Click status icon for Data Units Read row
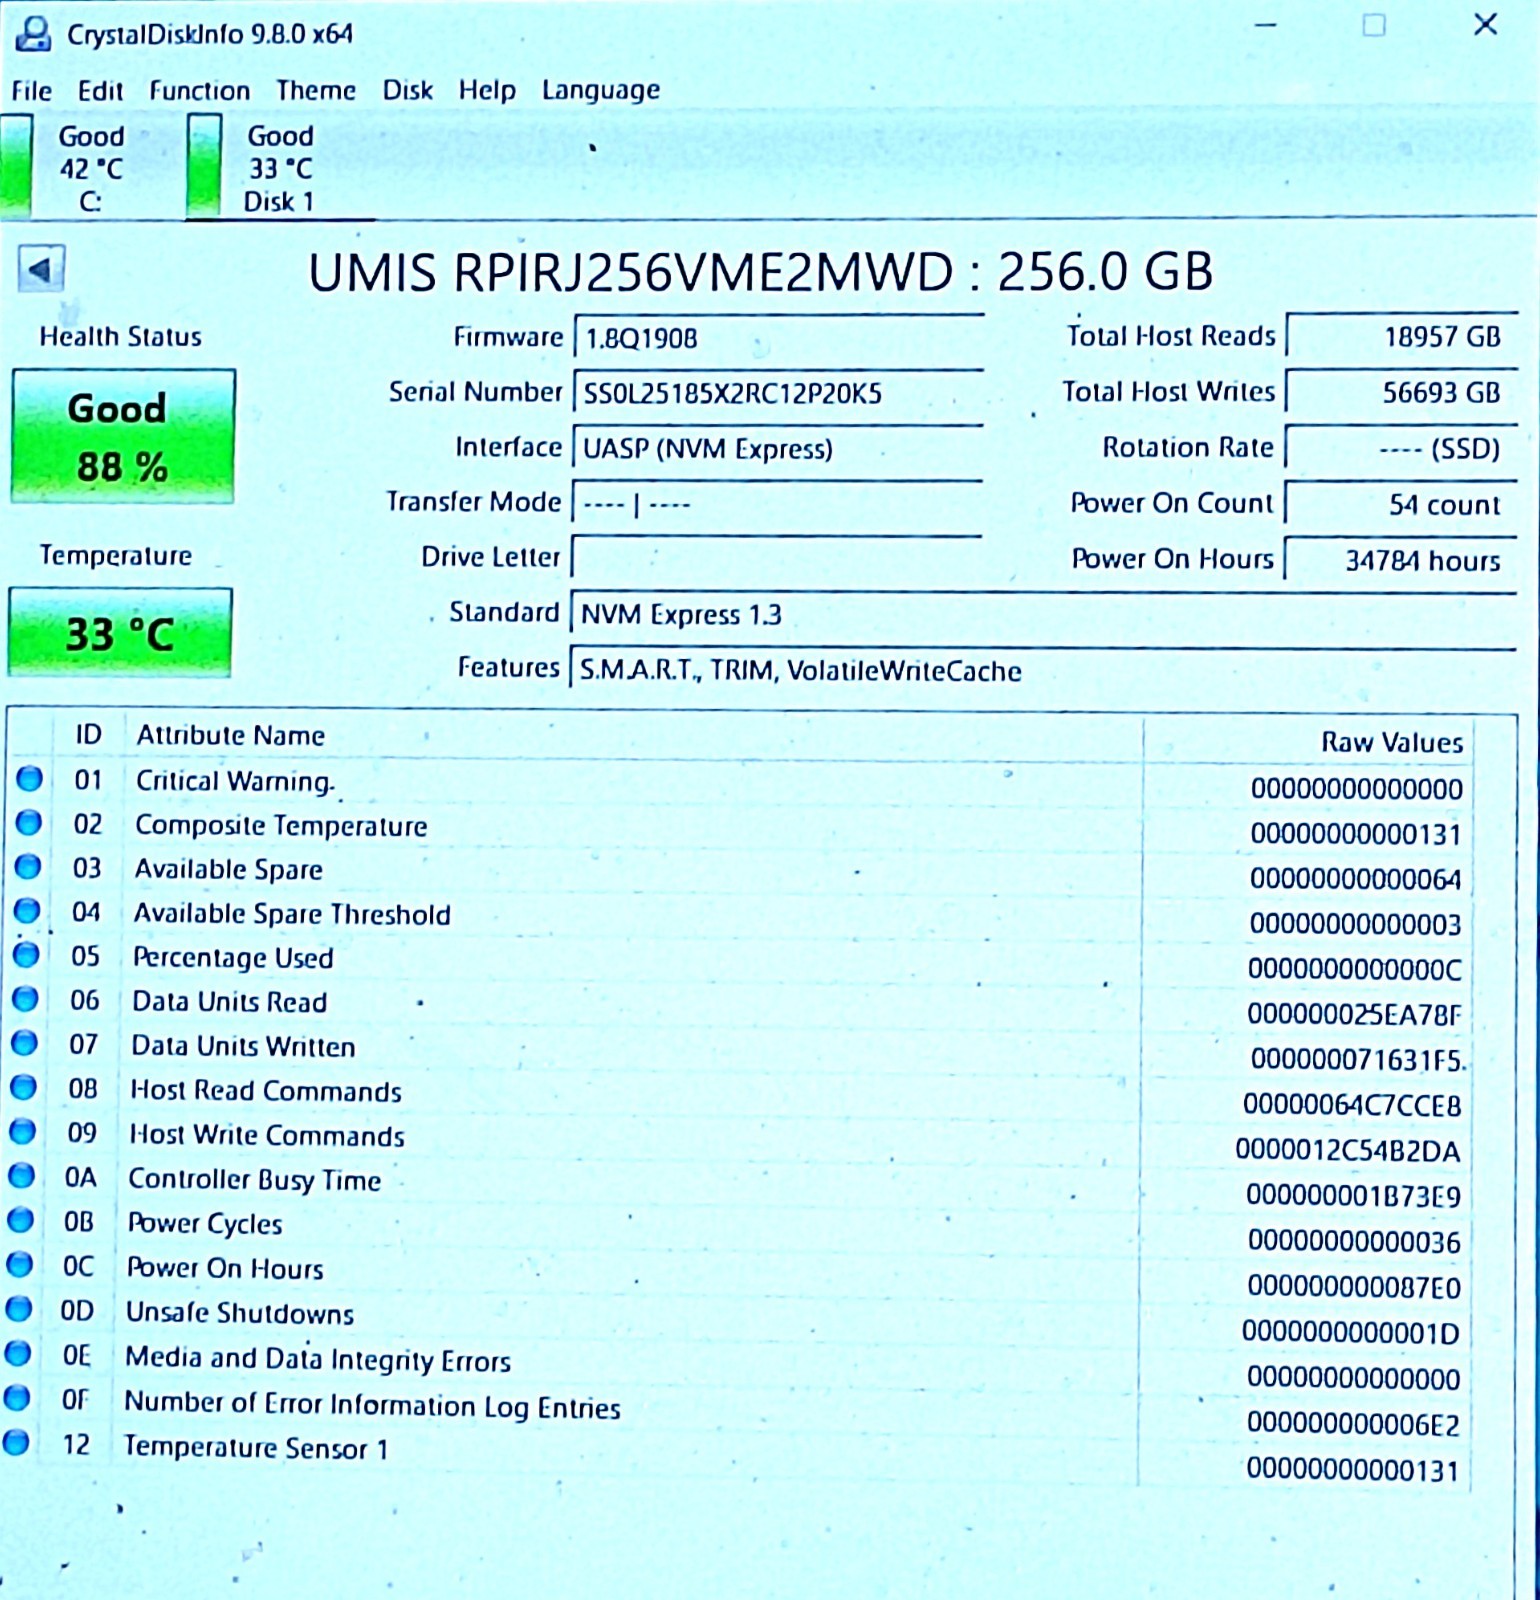1540x1600 pixels. click(x=25, y=998)
